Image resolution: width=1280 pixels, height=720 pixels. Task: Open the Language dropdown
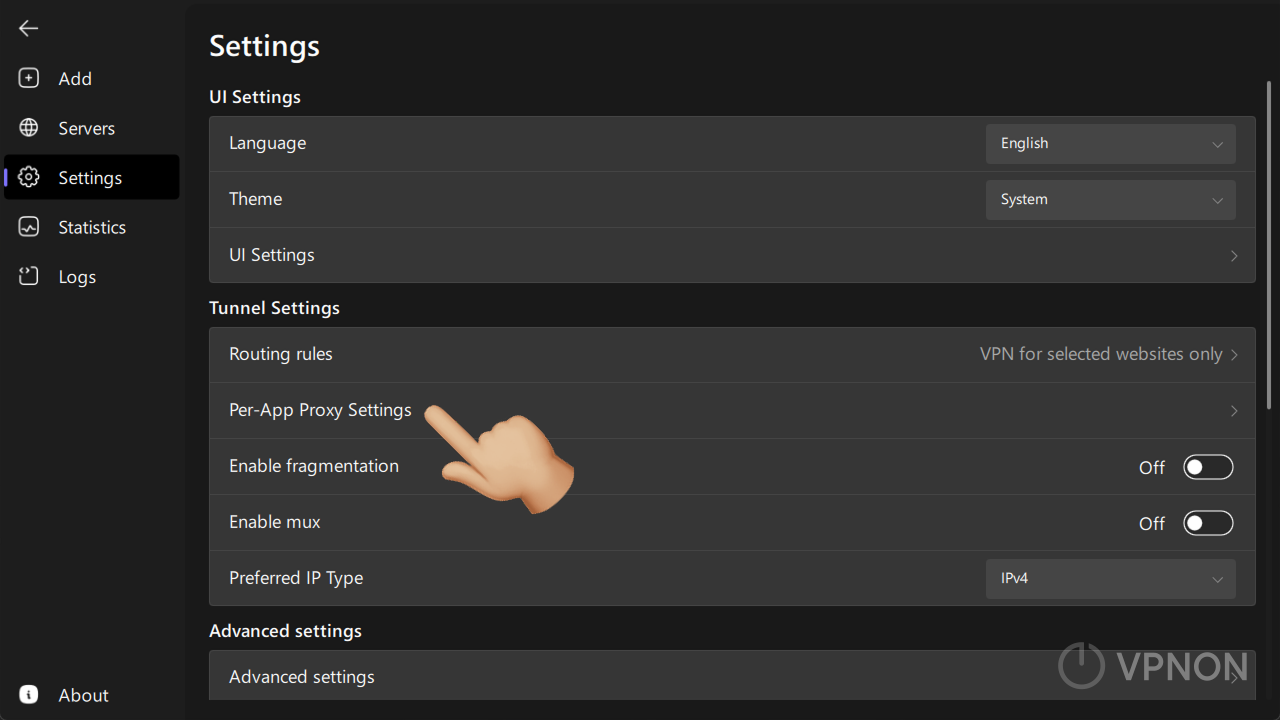[1110, 143]
